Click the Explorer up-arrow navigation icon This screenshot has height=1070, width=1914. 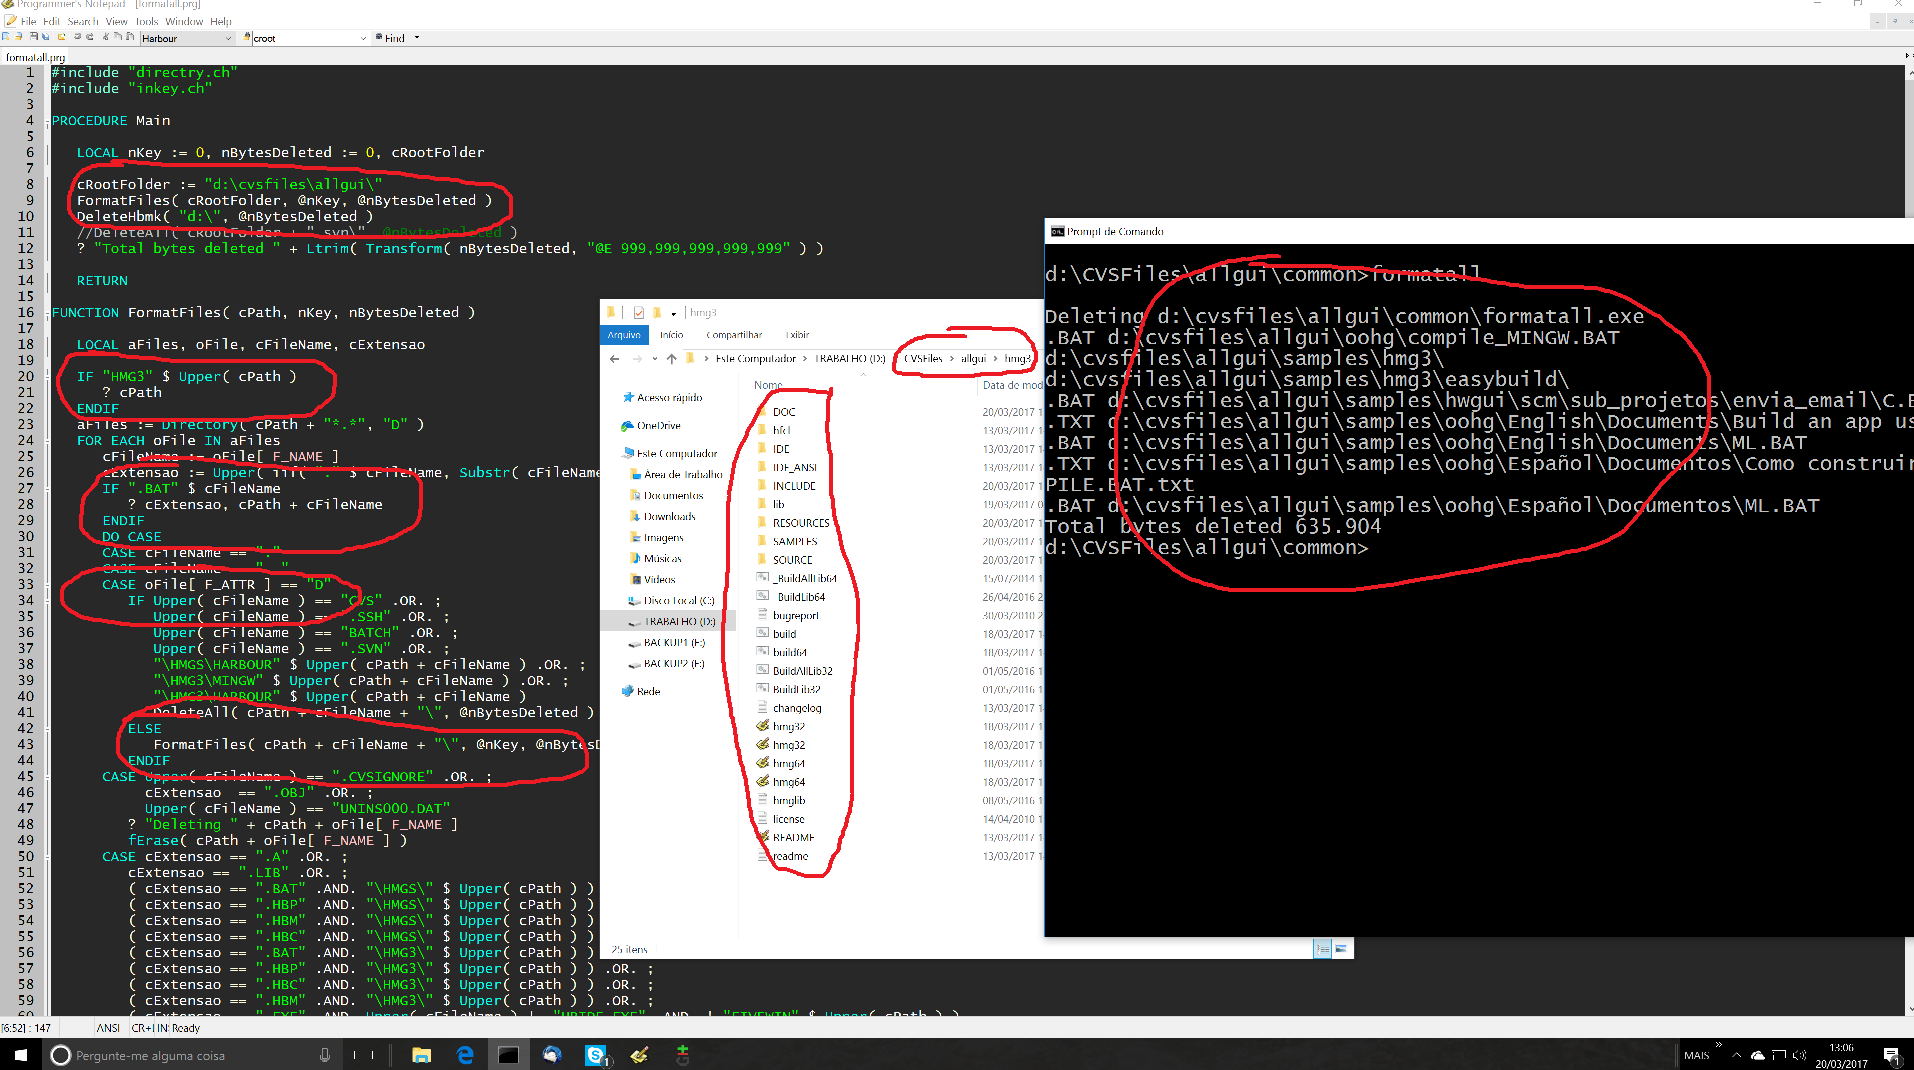tap(671, 358)
